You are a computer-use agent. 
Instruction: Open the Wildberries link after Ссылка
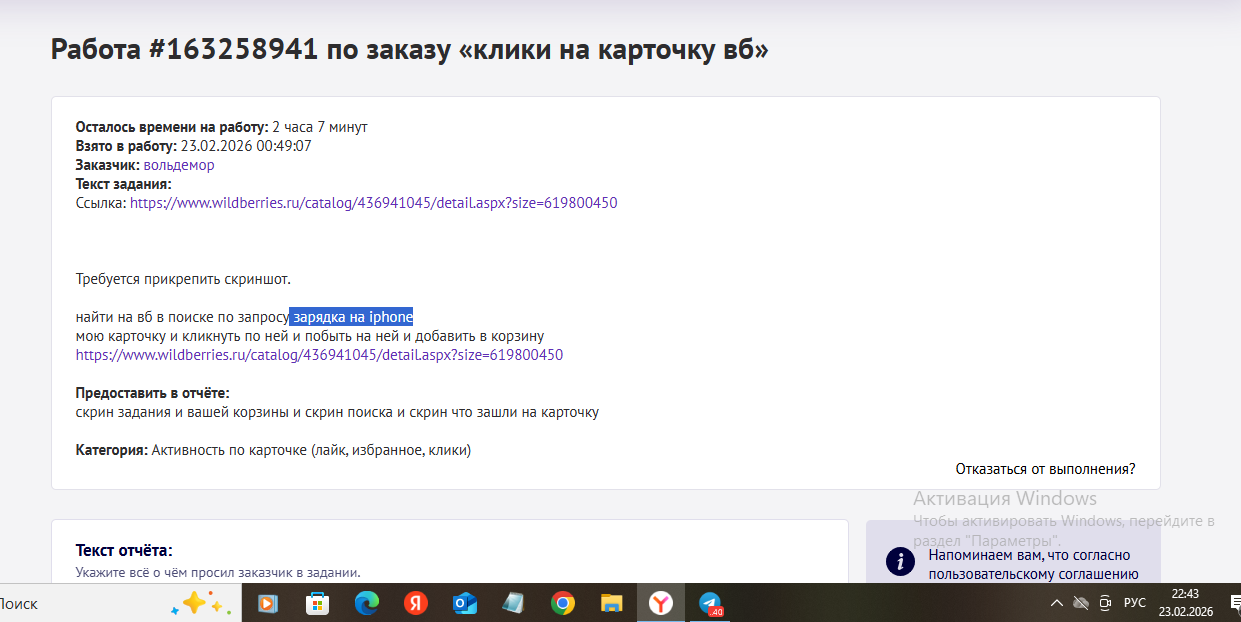click(x=373, y=203)
